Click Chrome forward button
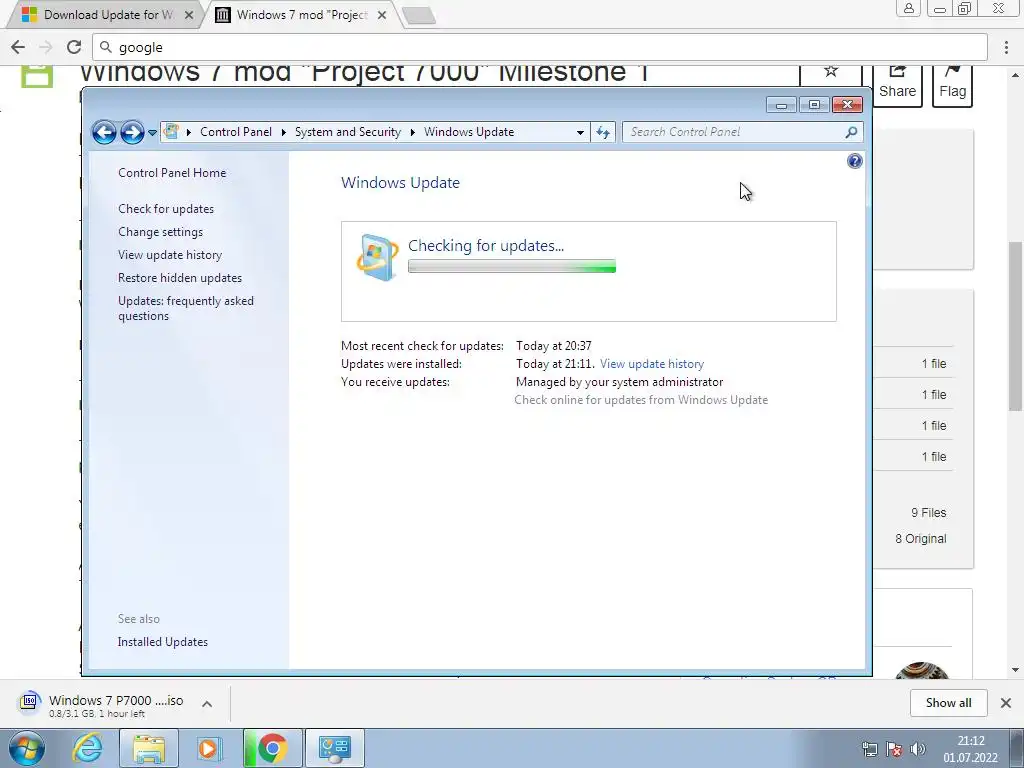 [x=46, y=47]
